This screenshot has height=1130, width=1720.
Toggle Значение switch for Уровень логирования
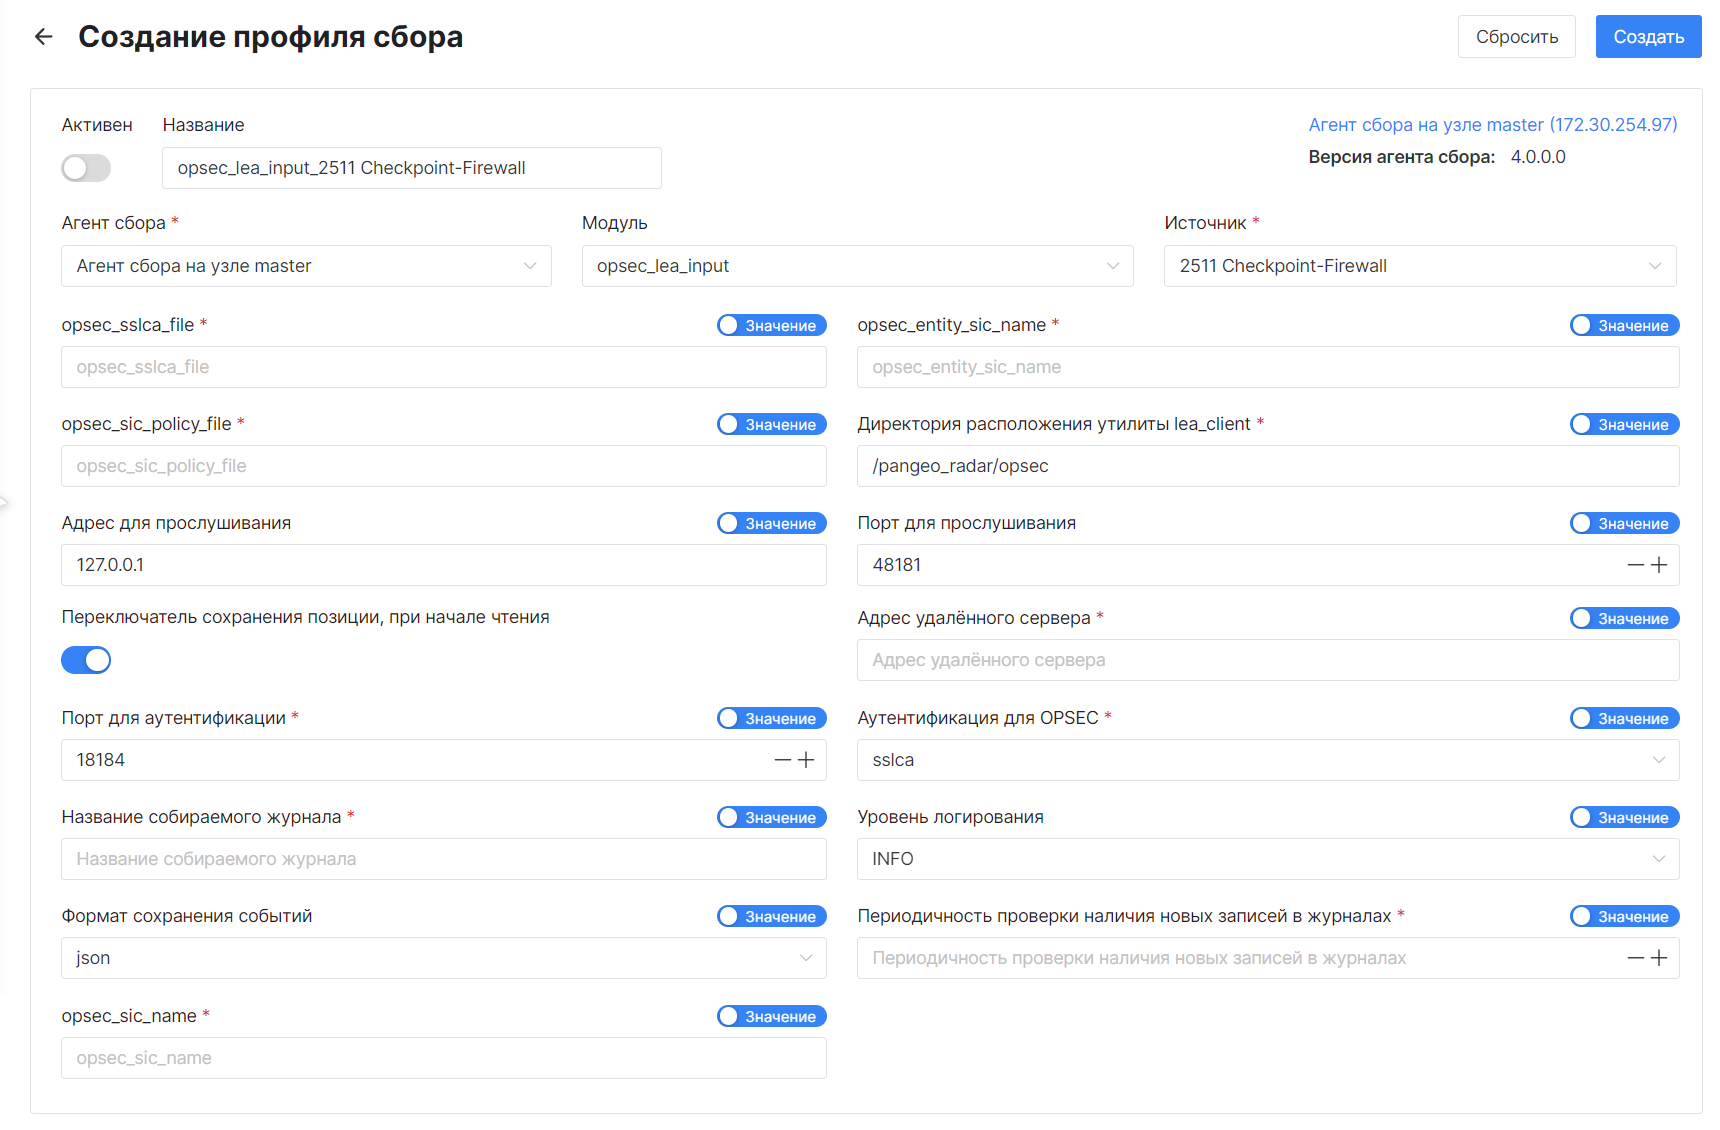[1624, 817]
